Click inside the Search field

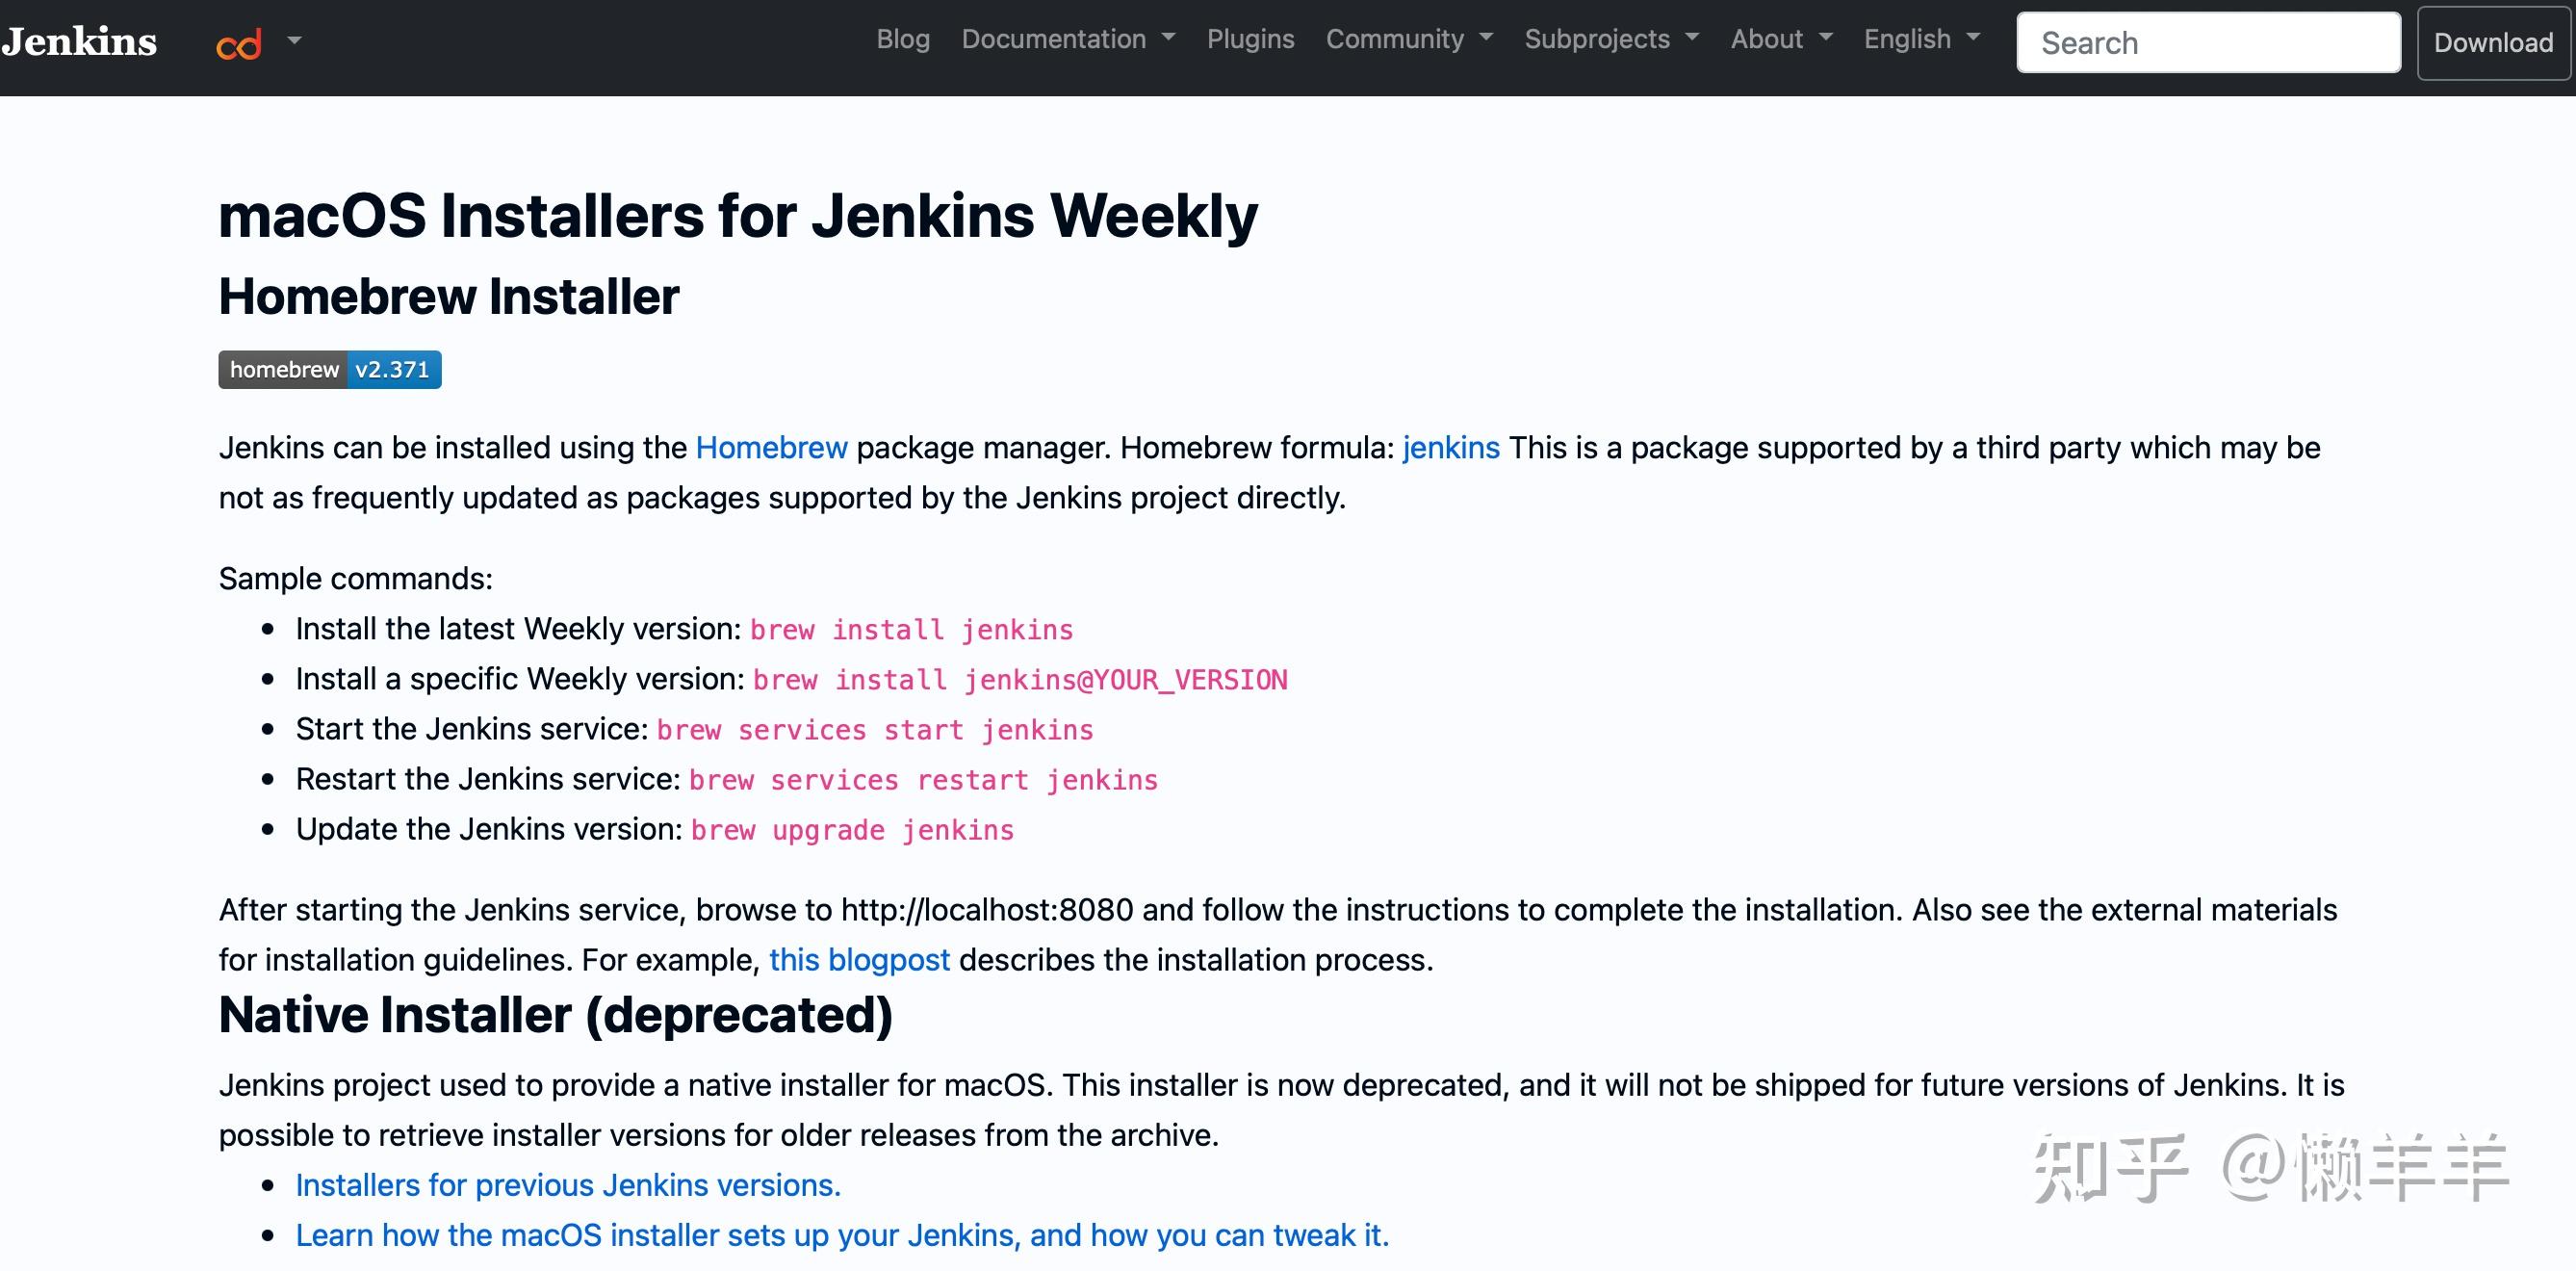2207,42
